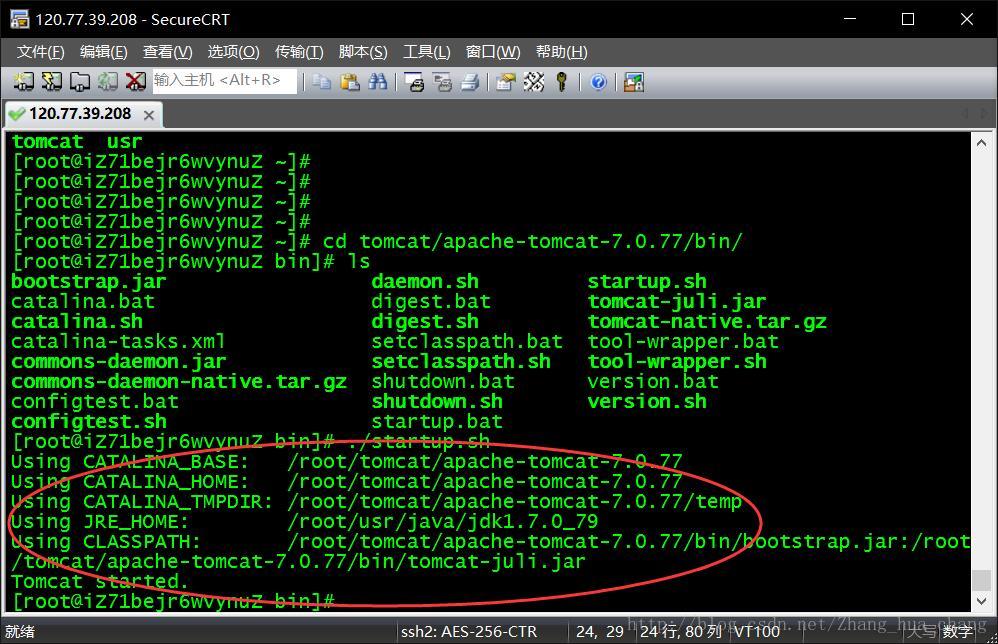Focus the host input field 输入主机

225,81
